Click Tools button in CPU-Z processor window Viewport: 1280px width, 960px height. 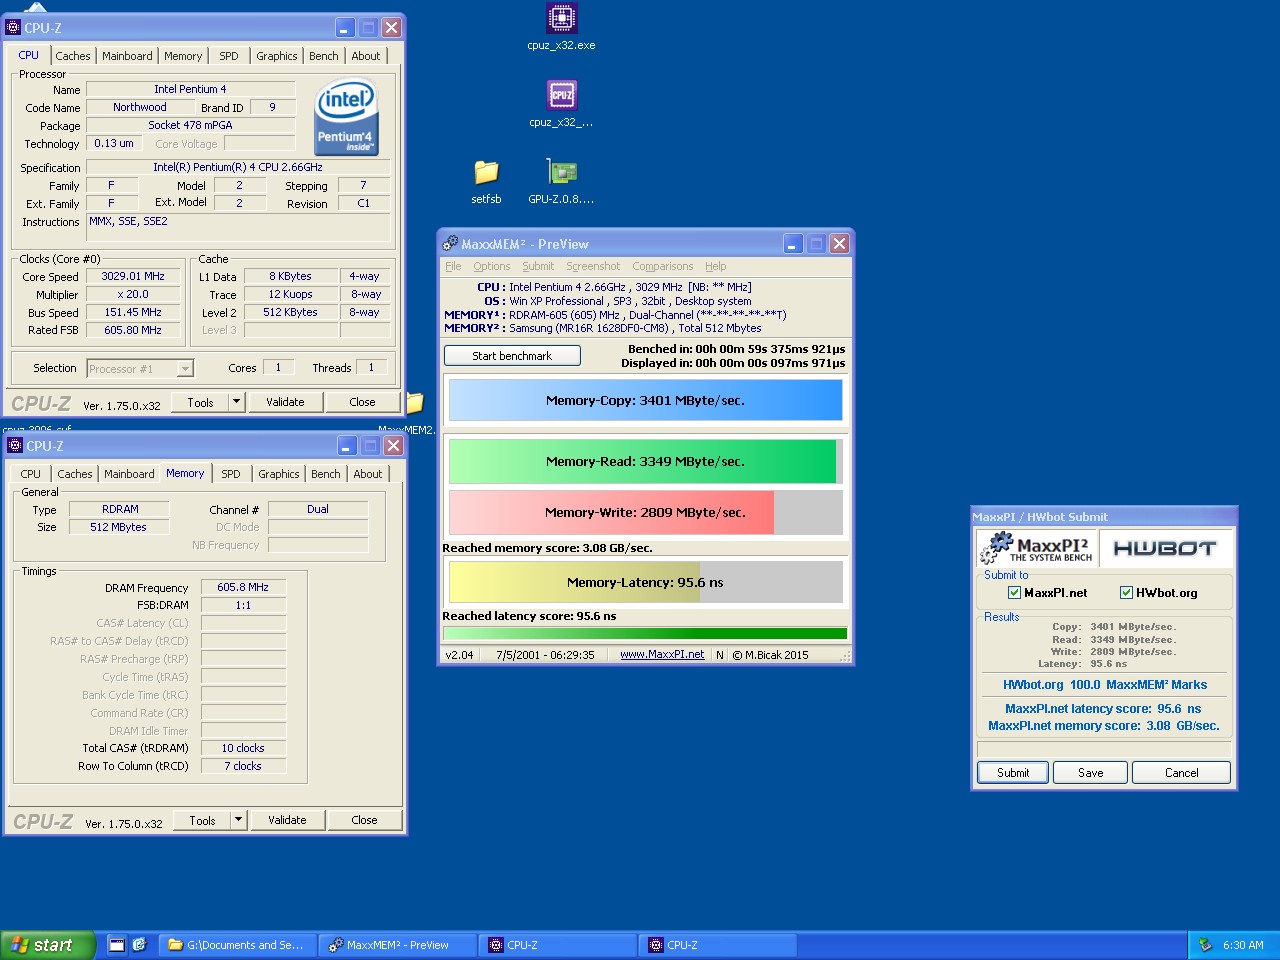201,402
